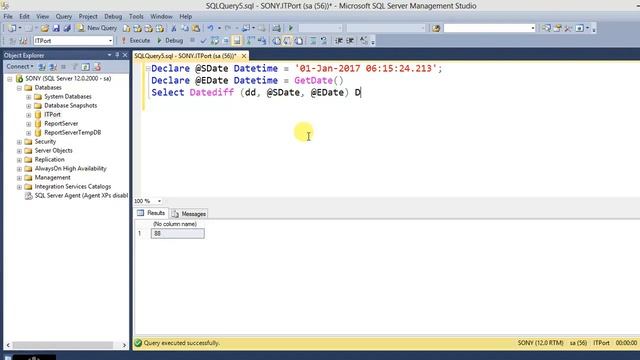Expand the Security folder

pyautogui.click(x=19, y=142)
